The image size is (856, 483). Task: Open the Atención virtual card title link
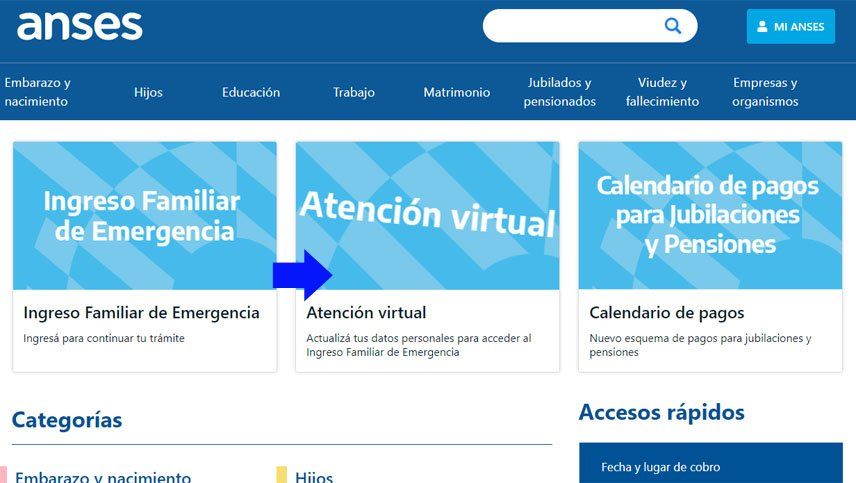(366, 313)
